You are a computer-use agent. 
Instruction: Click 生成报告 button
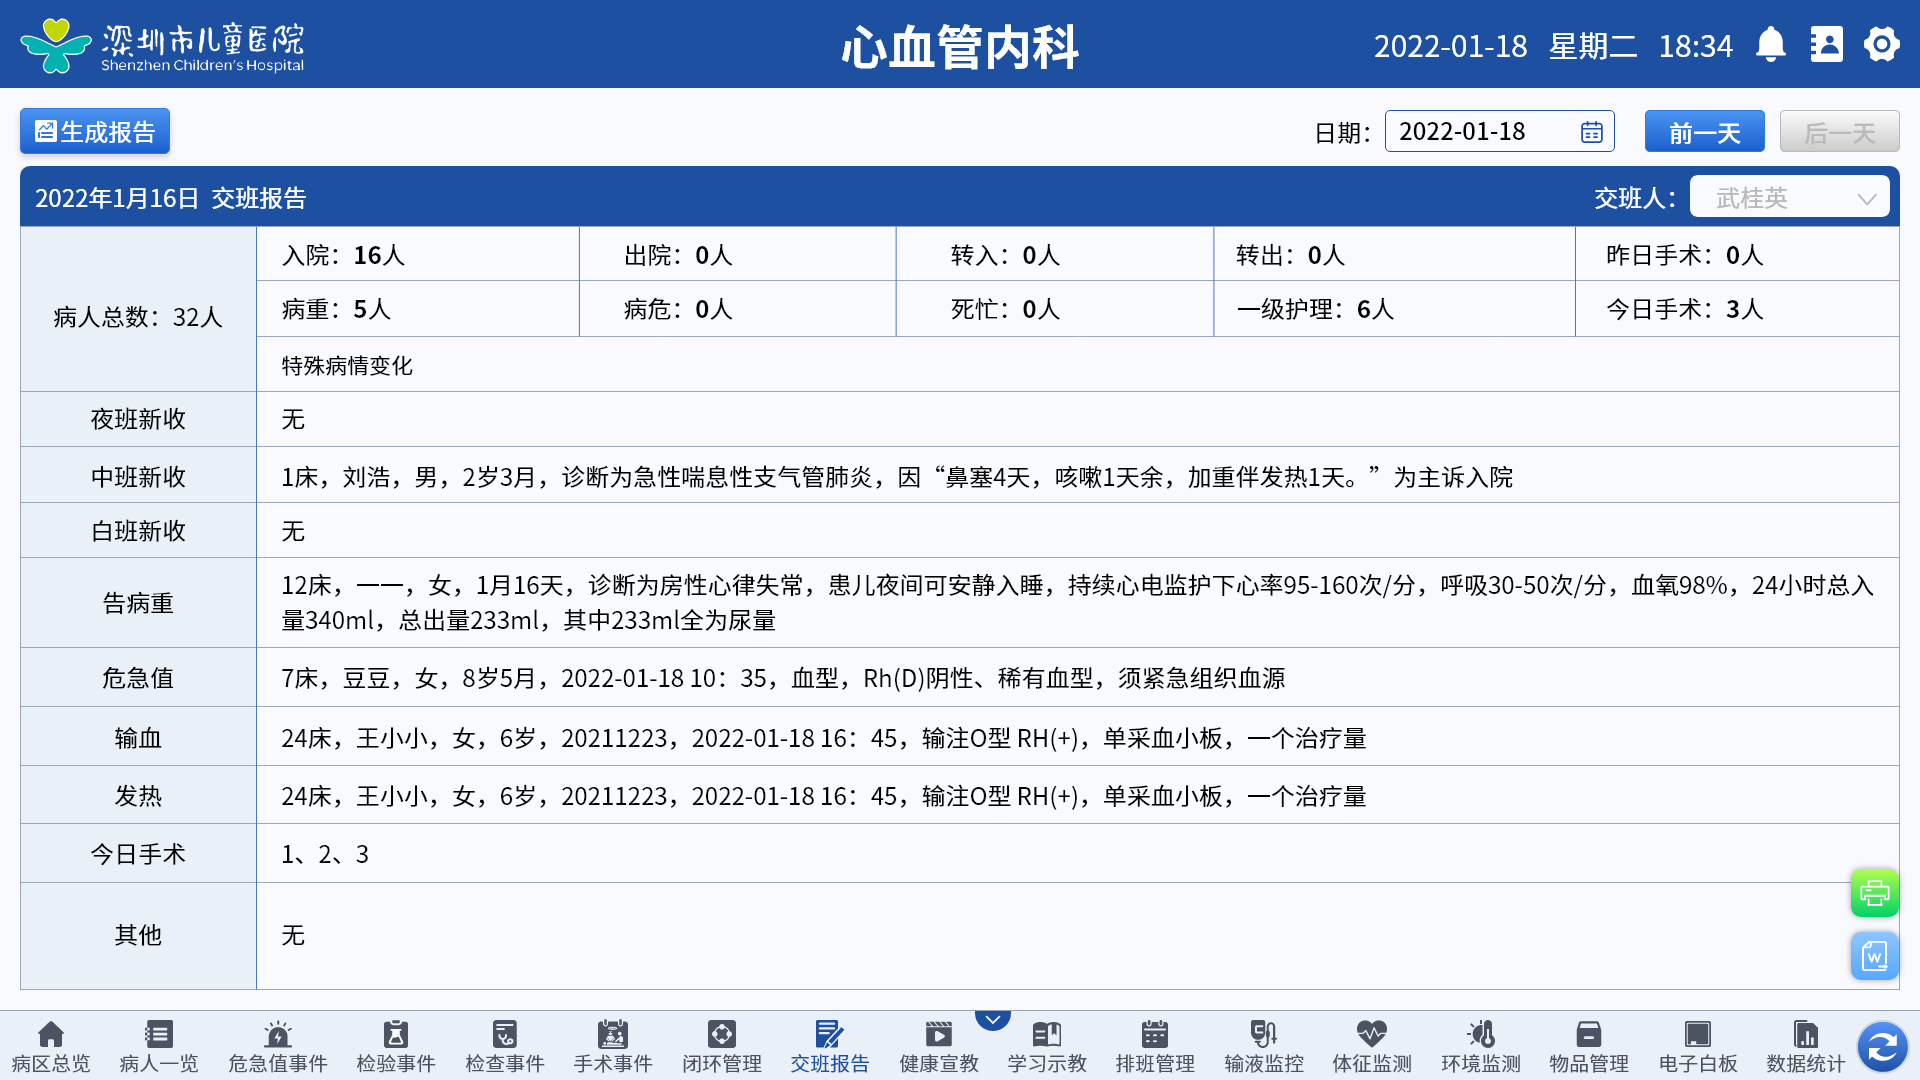(95, 132)
